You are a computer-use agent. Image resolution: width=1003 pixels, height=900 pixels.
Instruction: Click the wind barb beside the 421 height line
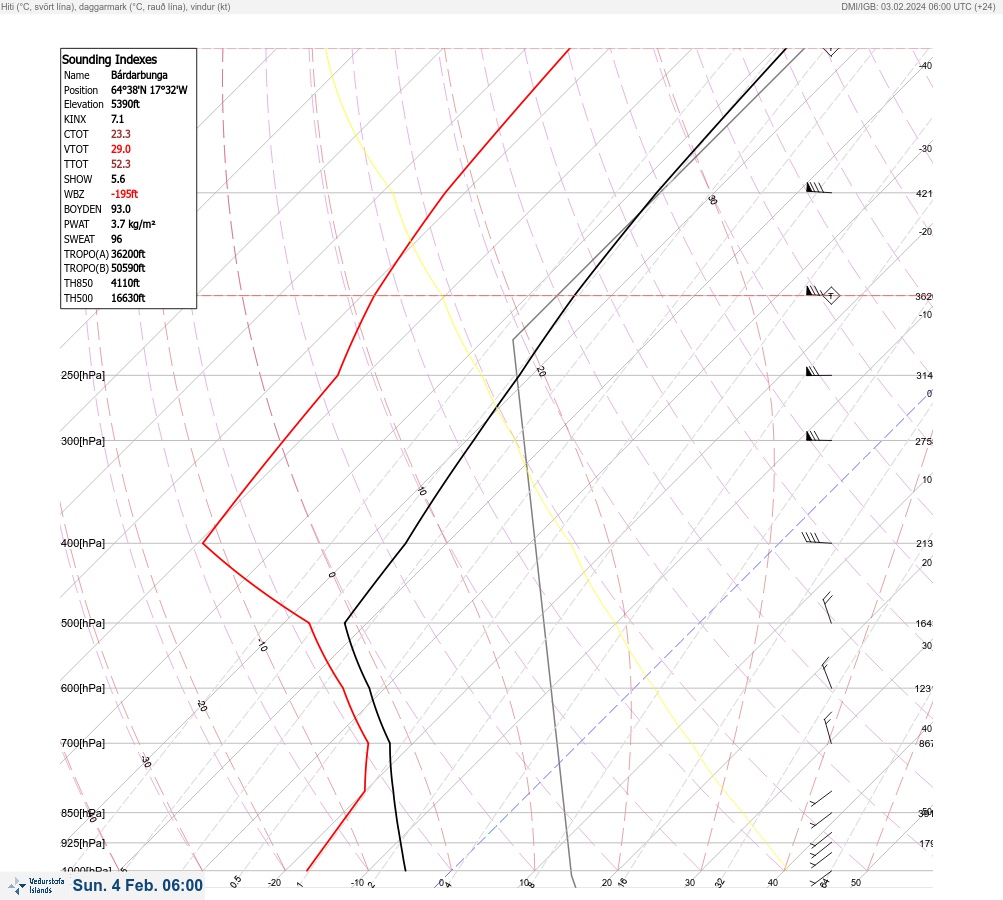pyautogui.click(x=818, y=188)
